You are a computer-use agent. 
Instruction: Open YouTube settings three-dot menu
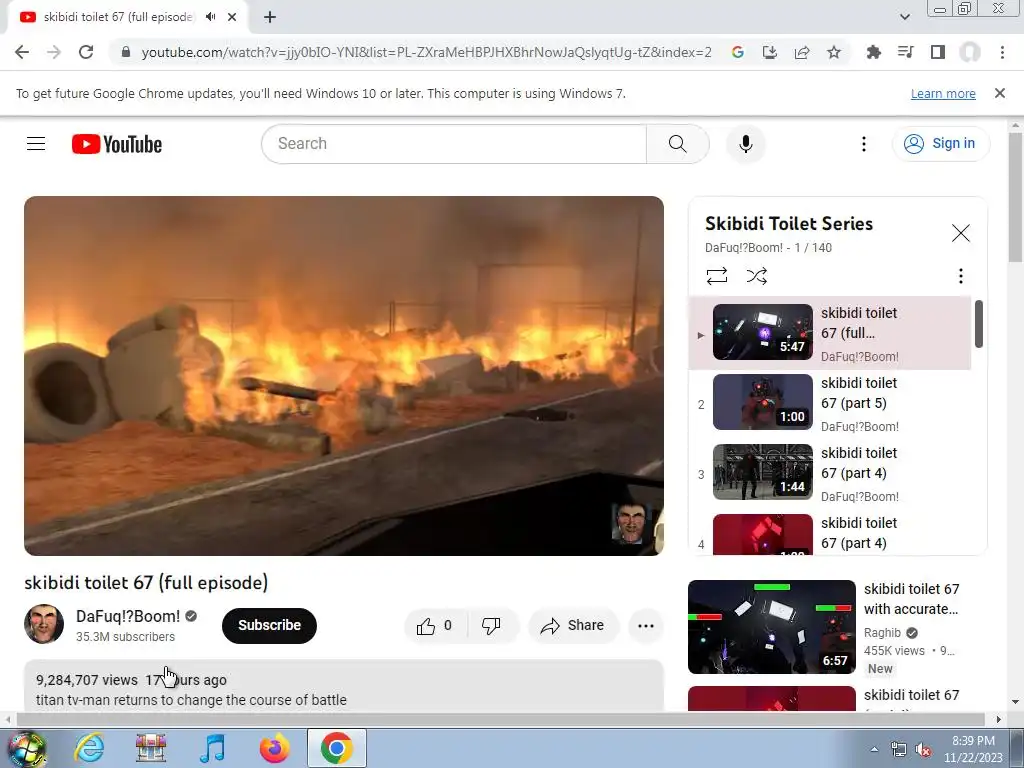tap(863, 144)
